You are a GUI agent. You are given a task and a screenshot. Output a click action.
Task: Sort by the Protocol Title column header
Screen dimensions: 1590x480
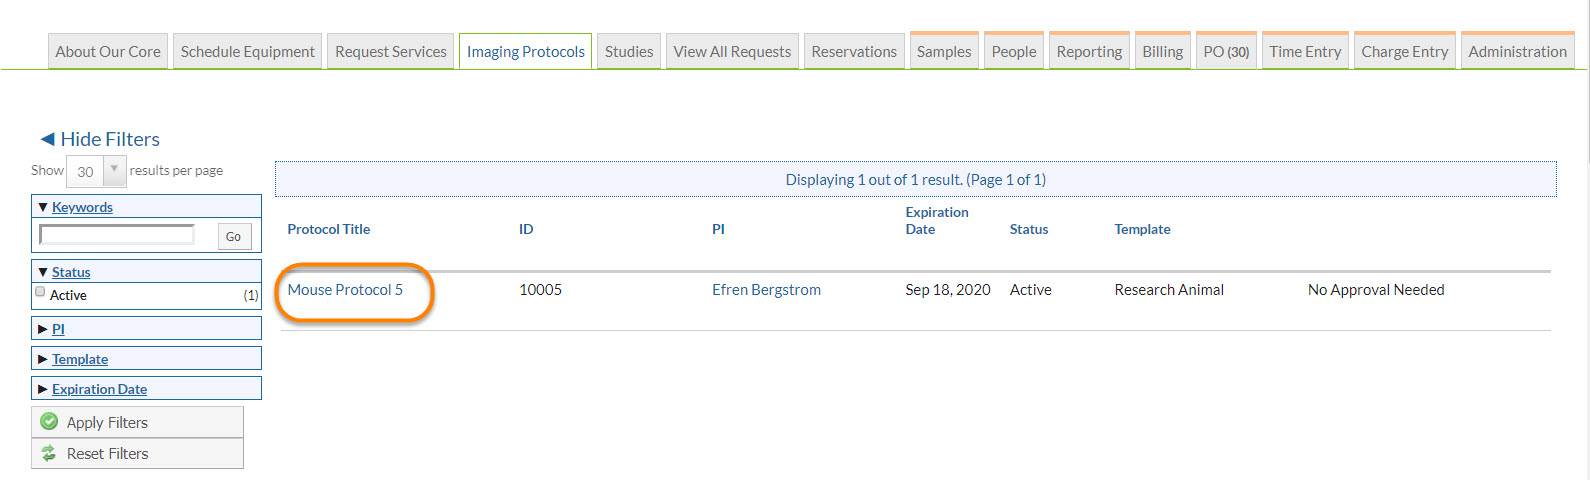[328, 229]
